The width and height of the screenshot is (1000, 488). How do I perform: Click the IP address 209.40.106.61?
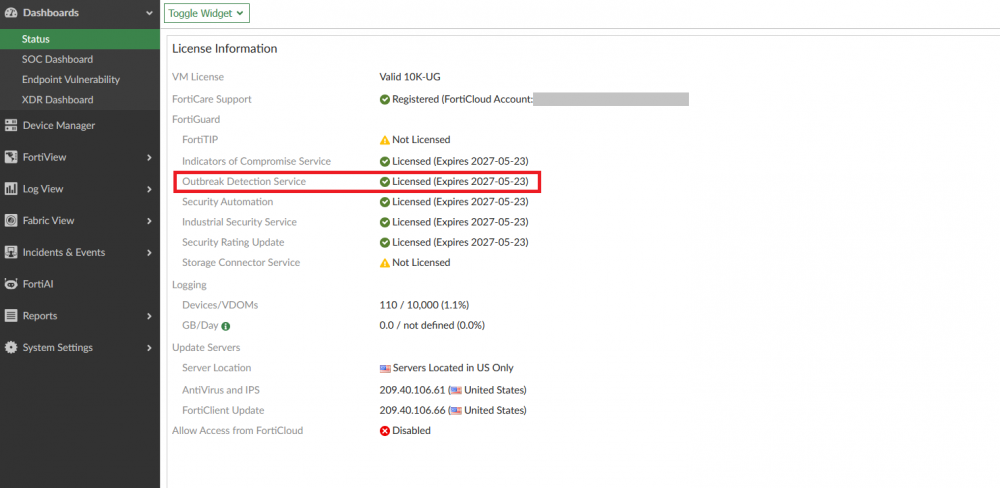tap(412, 390)
